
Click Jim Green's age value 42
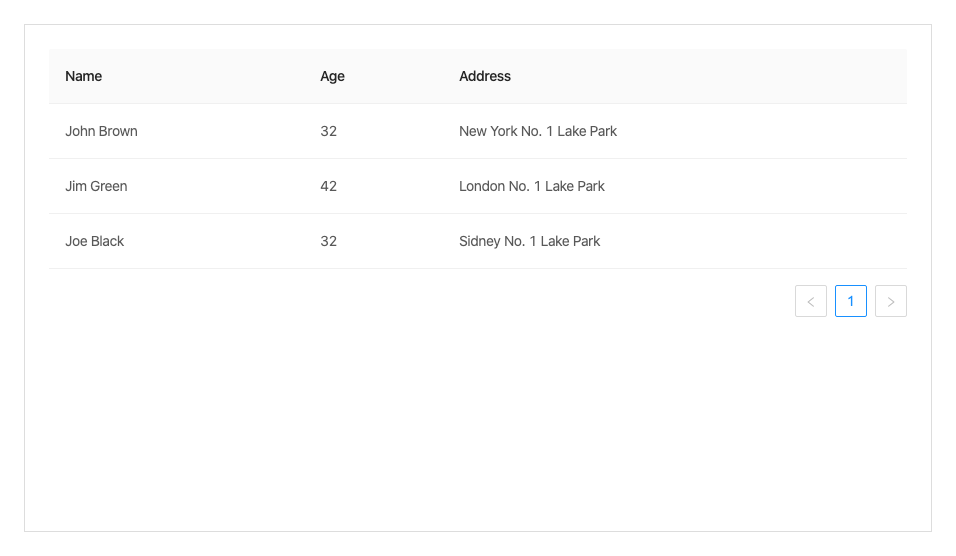point(329,186)
